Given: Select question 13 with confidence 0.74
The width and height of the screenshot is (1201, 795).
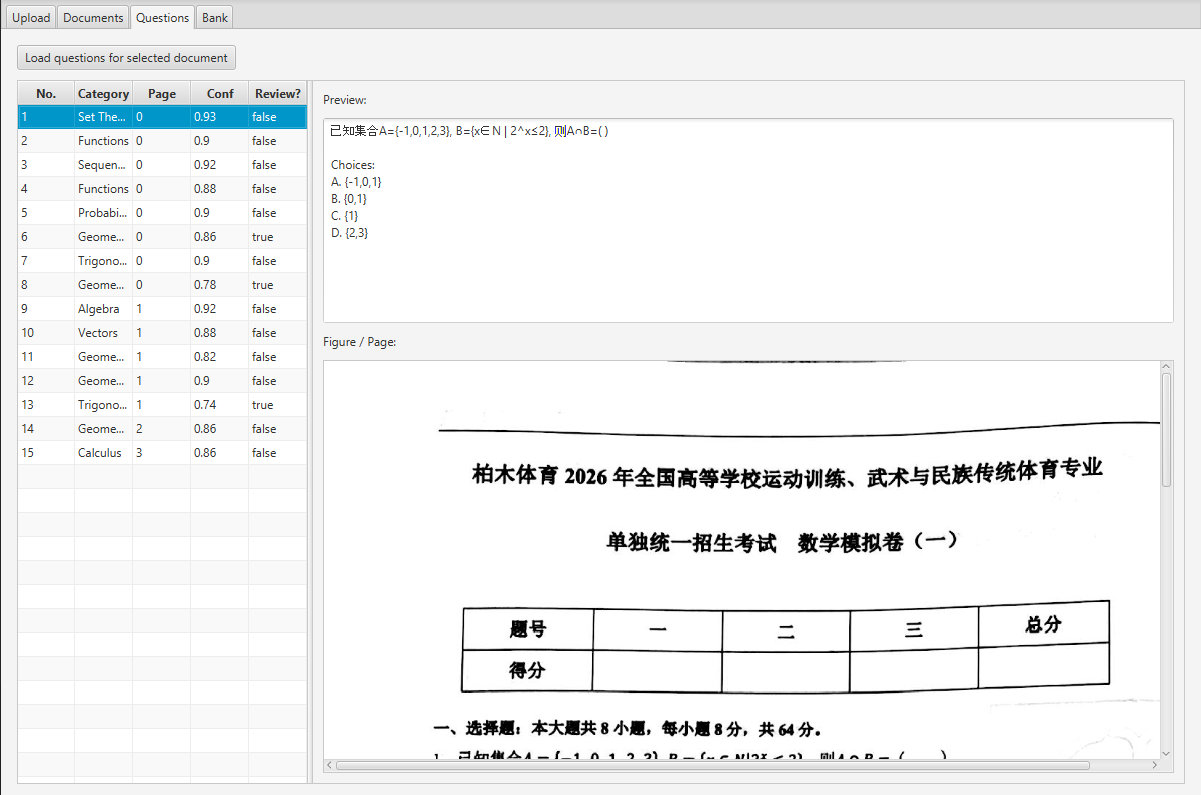Looking at the screenshot, I should [x=162, y=405].
